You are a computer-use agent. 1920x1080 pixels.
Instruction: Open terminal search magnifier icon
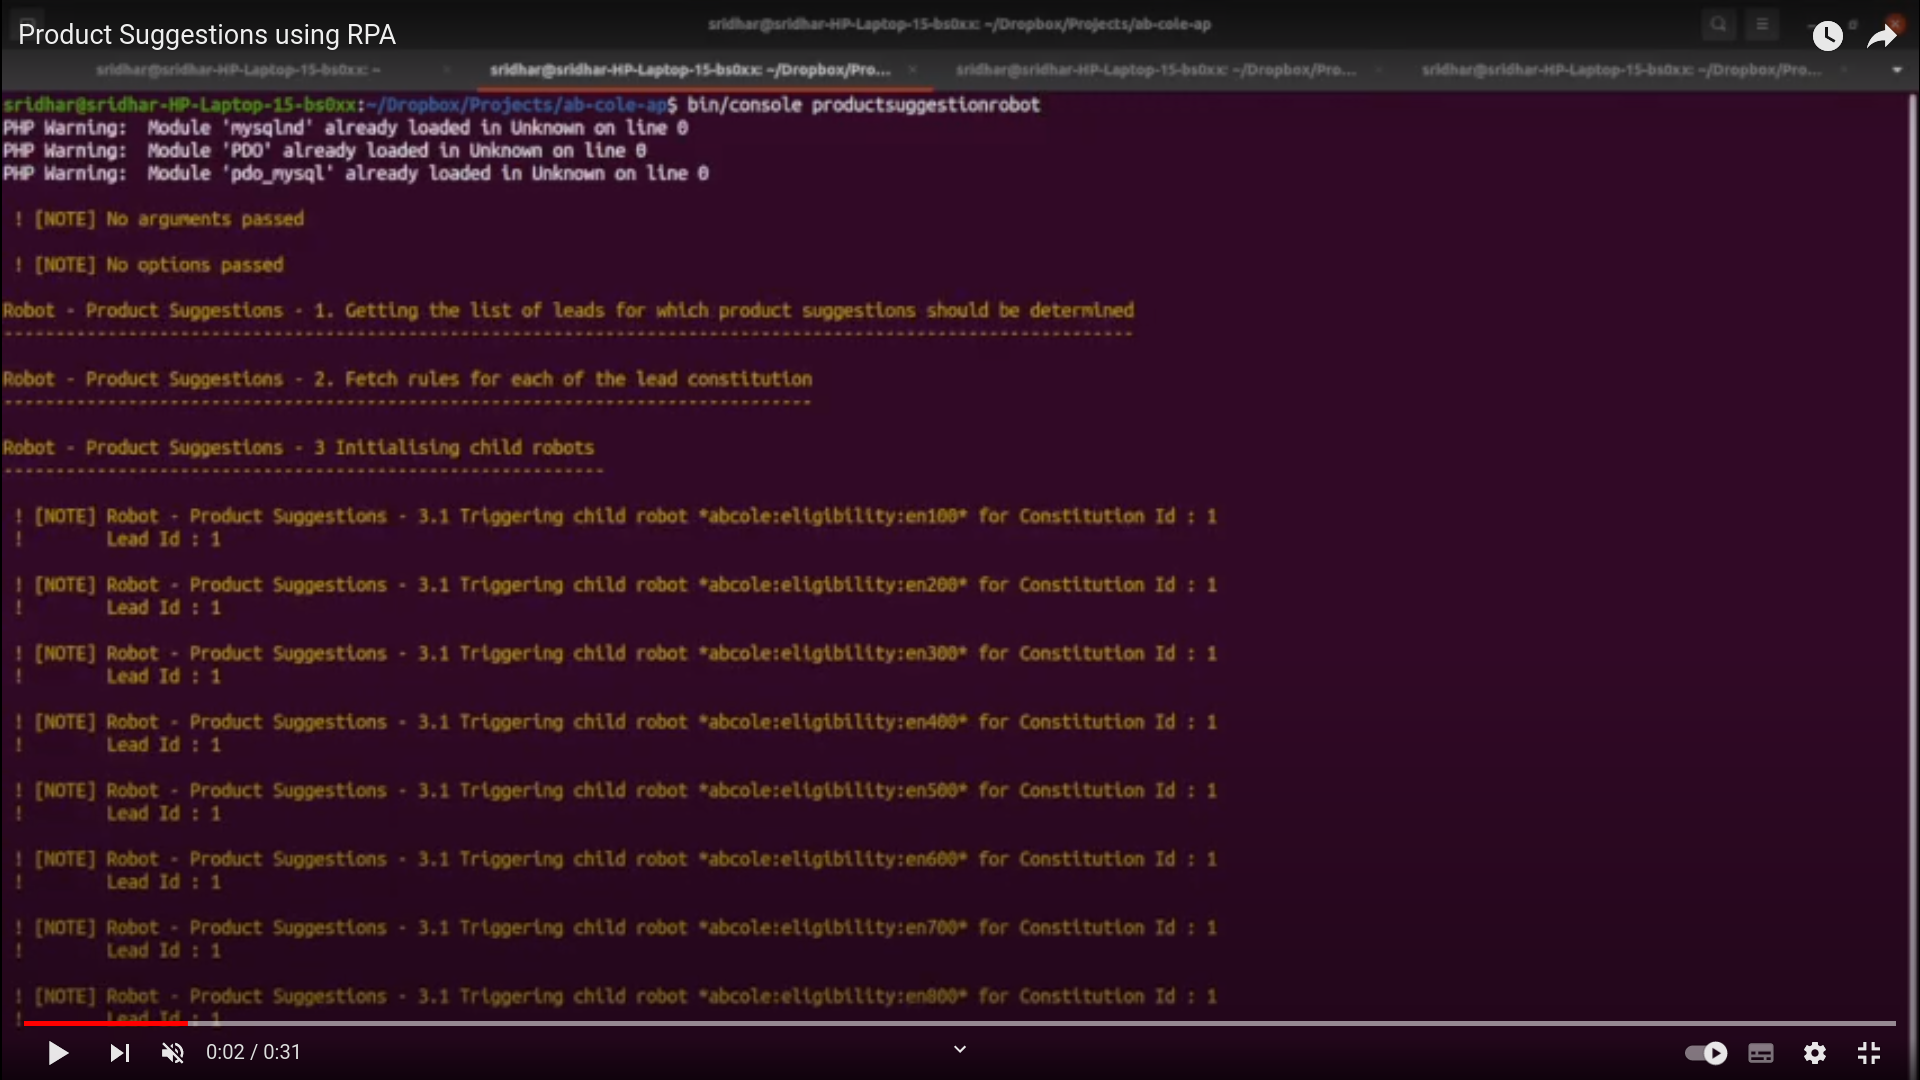click(1718, 24)
